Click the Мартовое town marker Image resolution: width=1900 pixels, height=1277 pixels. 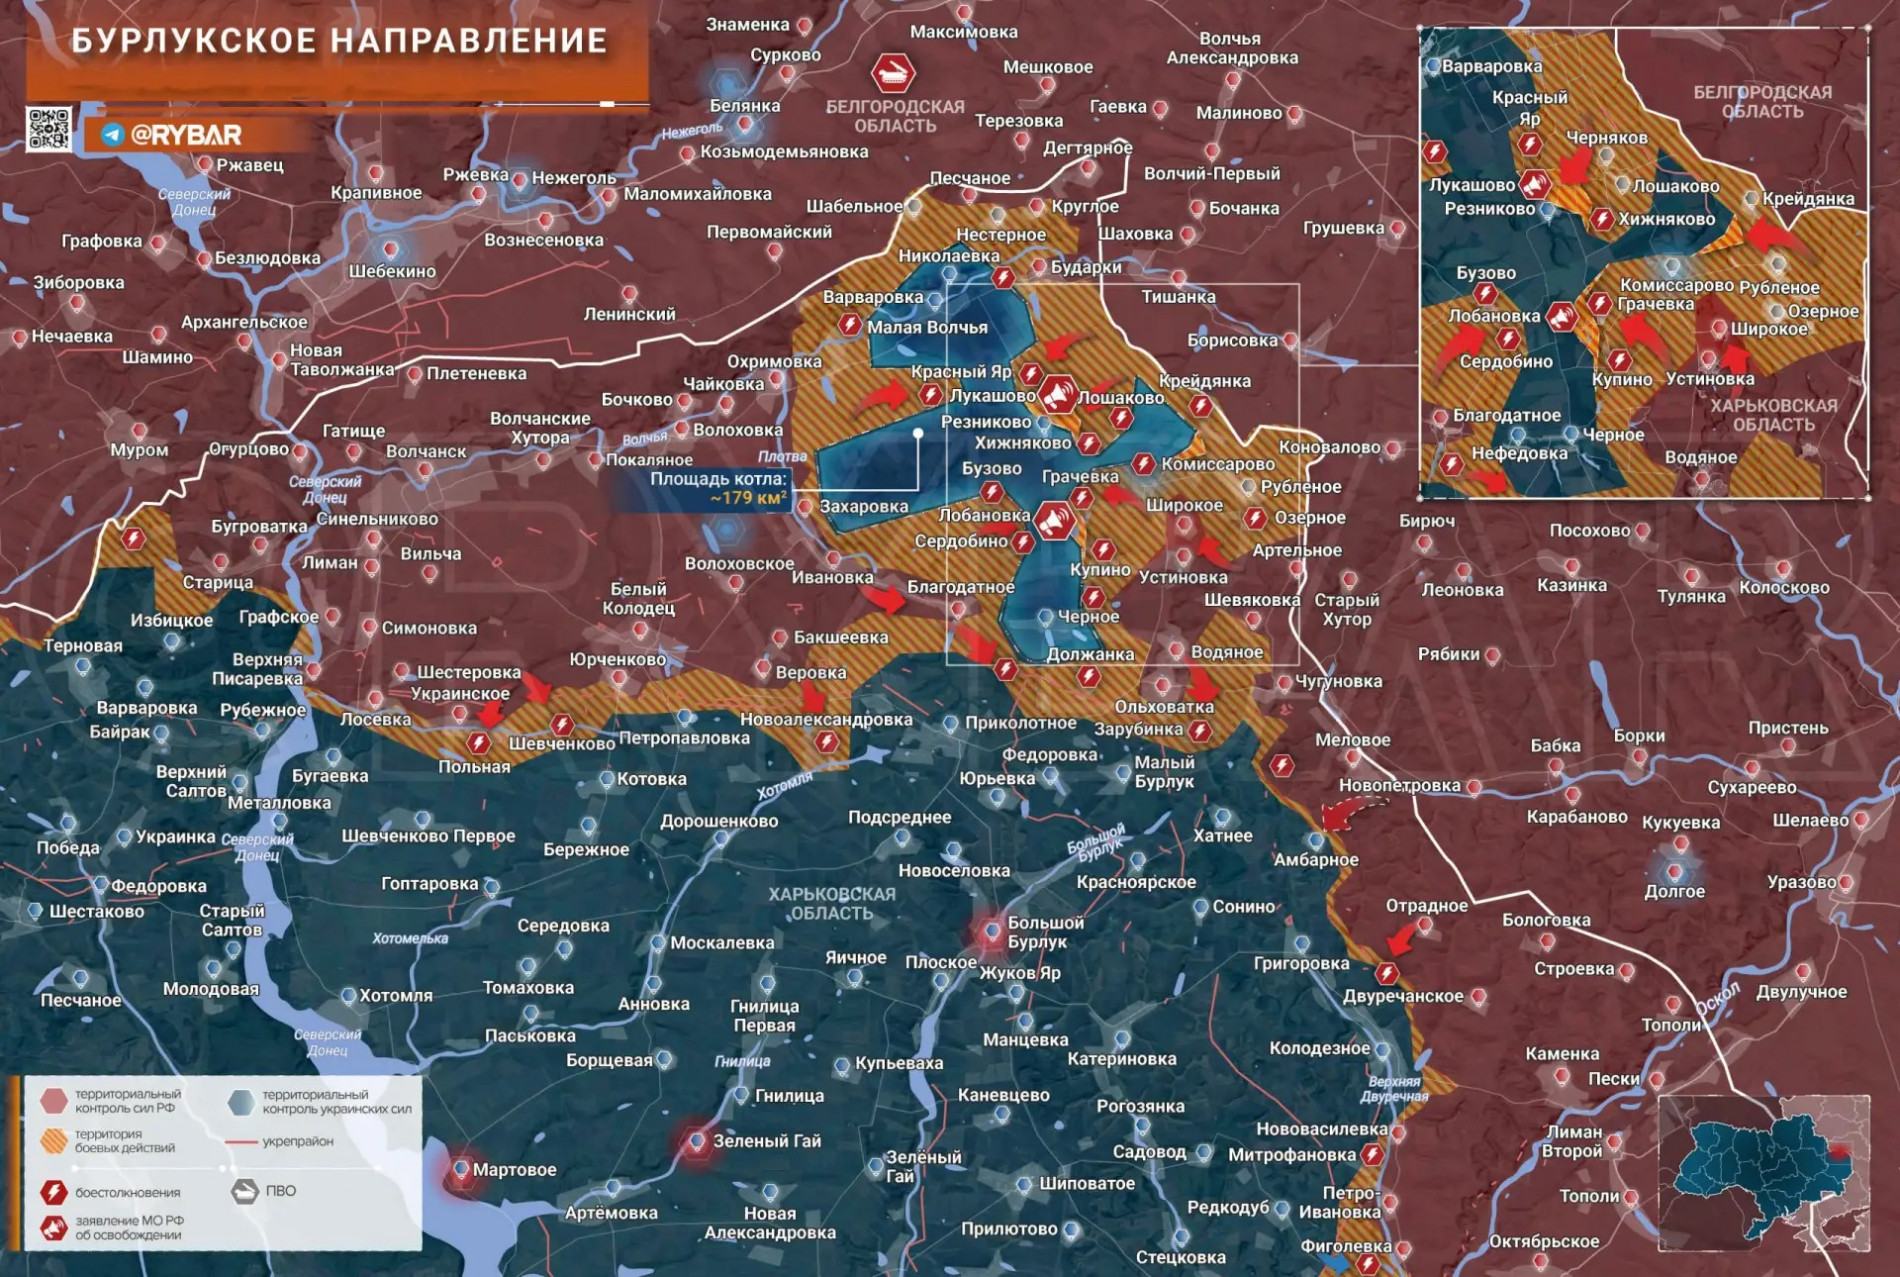point(461,1168)
